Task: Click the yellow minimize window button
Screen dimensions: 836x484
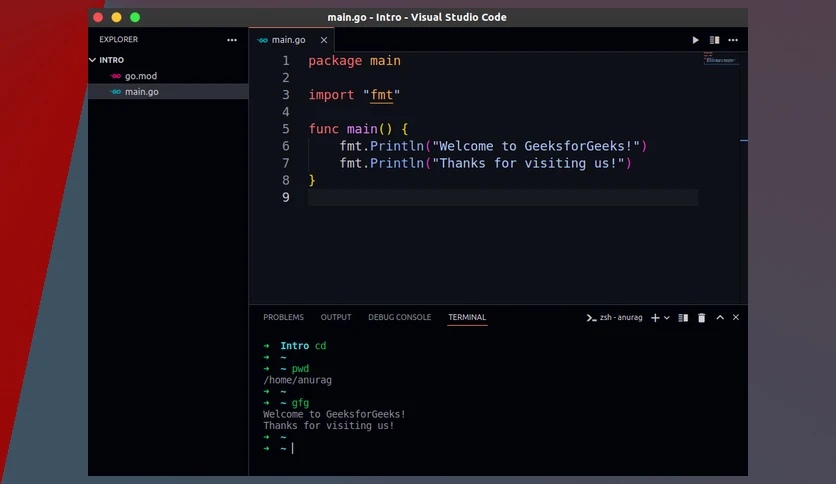Action: click(x=116, y=18)
